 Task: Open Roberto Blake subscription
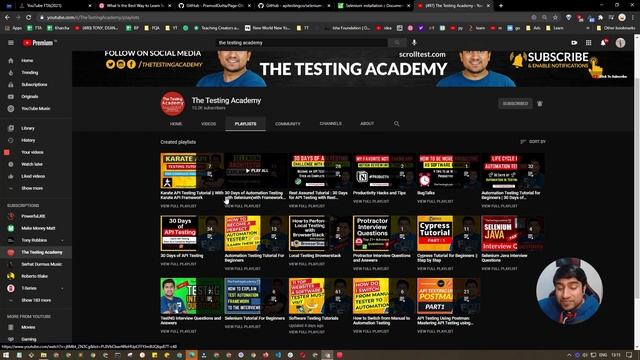click(x=36, y=276)
